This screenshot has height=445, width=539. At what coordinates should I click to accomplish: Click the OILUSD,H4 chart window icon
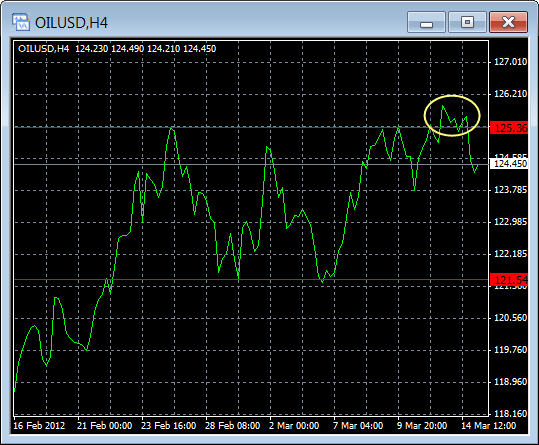21,22
